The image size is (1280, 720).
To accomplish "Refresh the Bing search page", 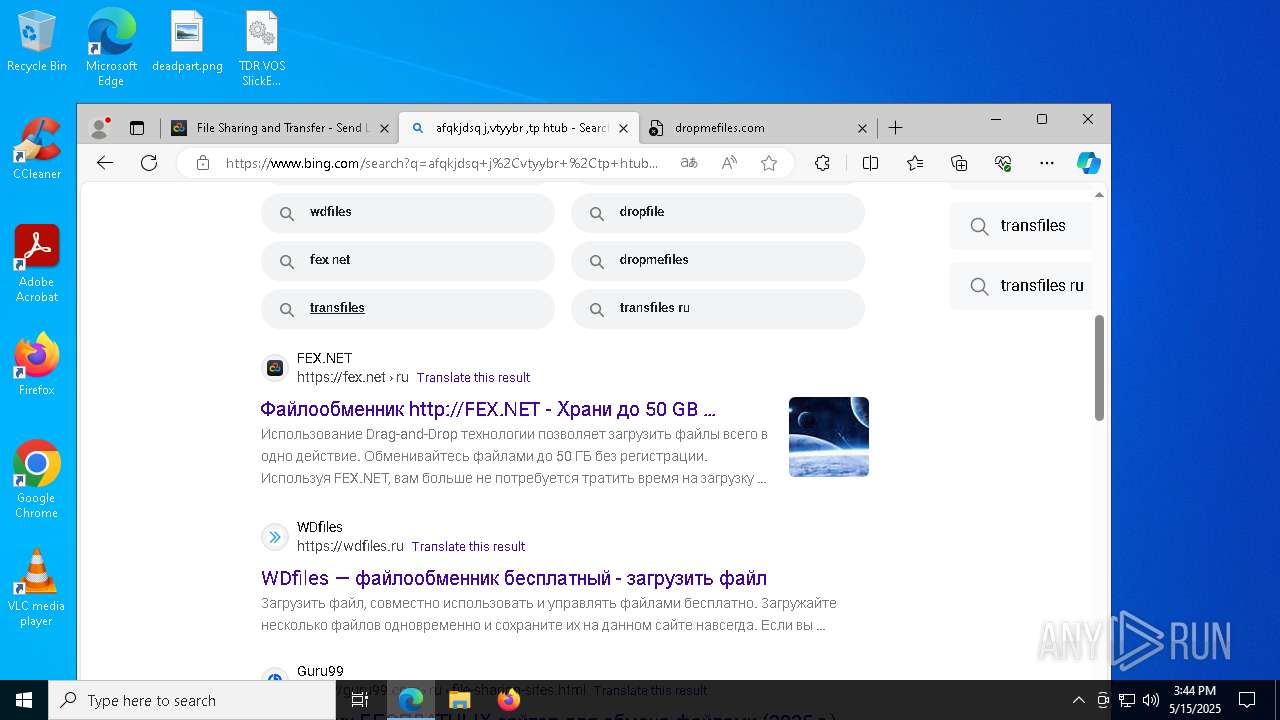I will coord(149,163).
